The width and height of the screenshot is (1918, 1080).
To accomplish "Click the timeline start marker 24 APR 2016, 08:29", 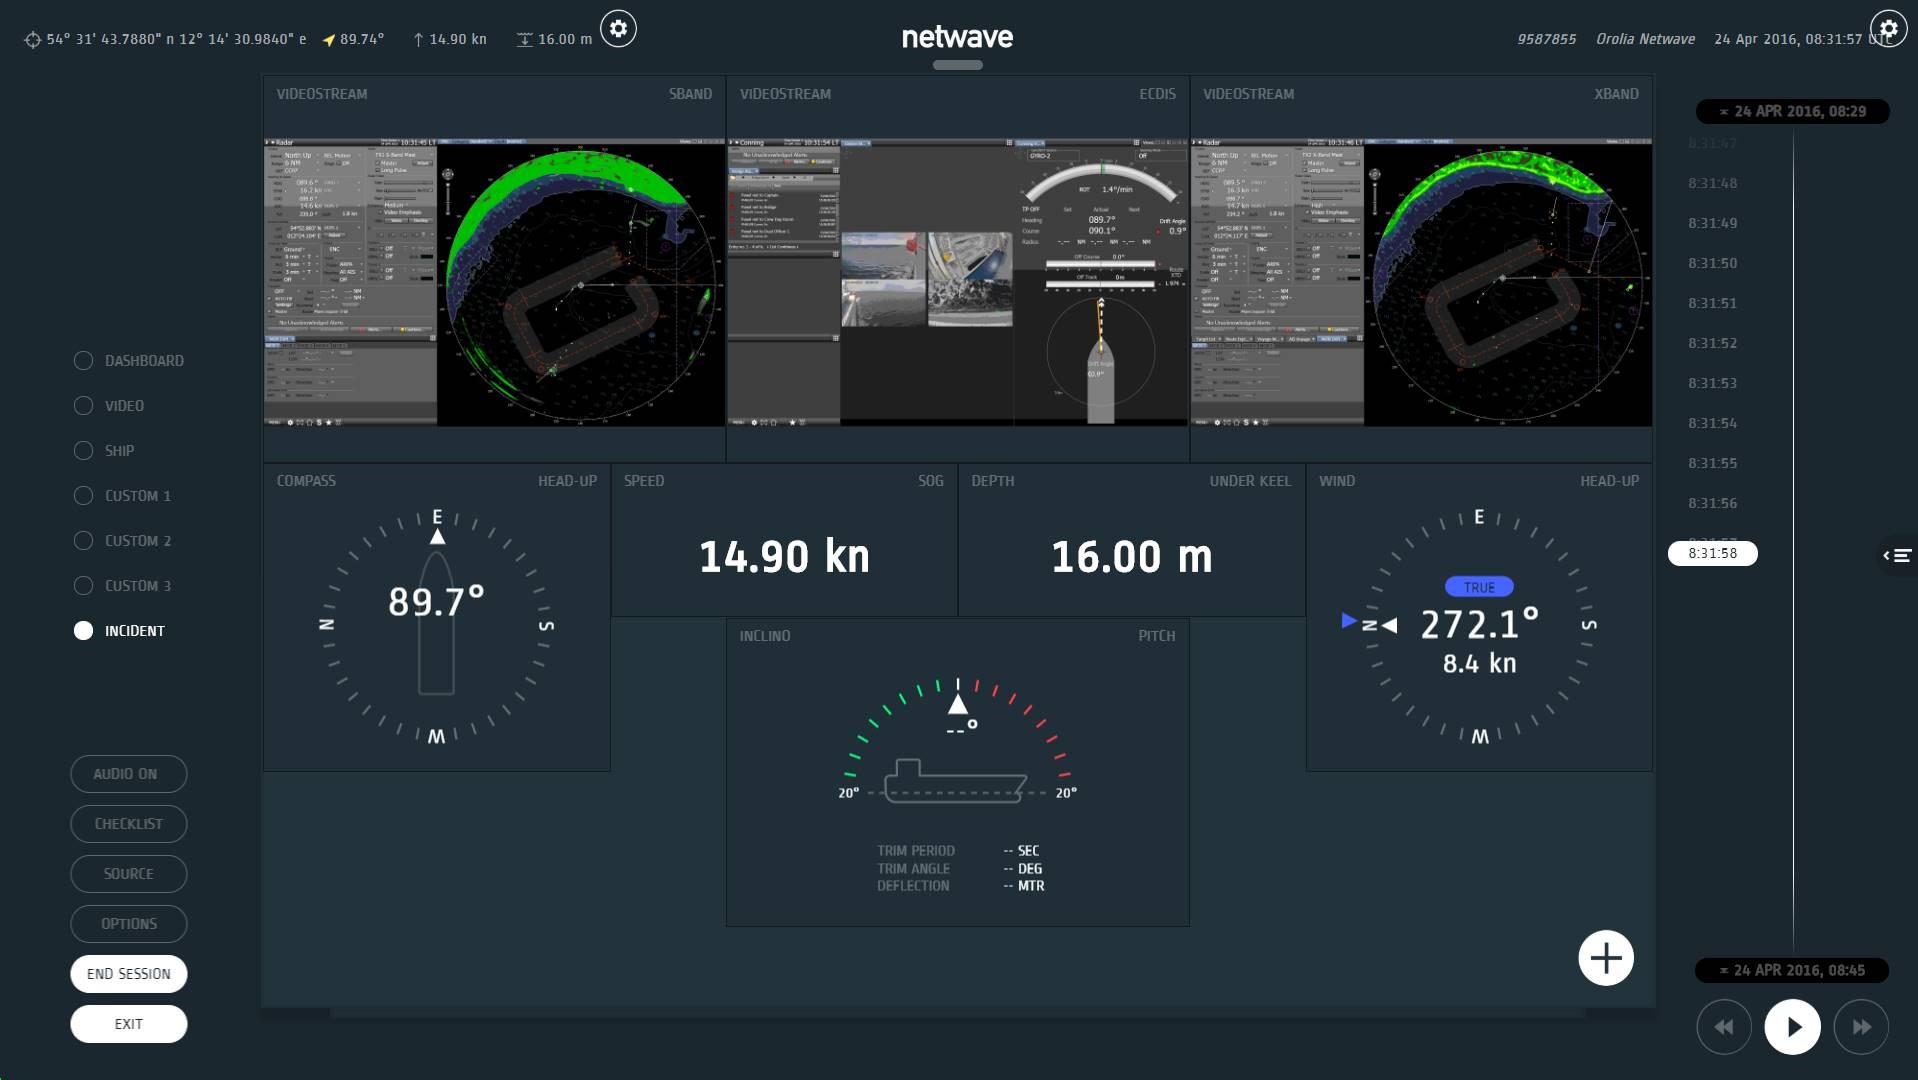I will click(x=1792, y=112).
